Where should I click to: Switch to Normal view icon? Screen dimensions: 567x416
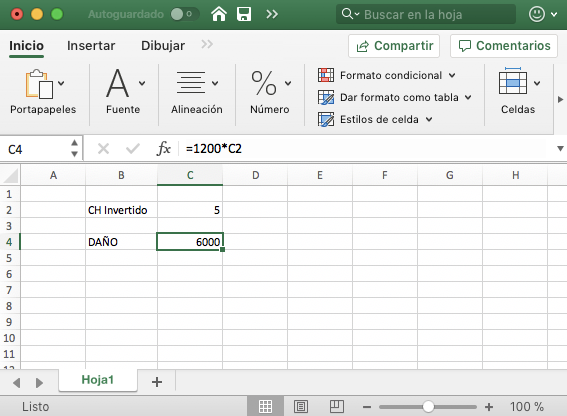(x=265, y=407)
